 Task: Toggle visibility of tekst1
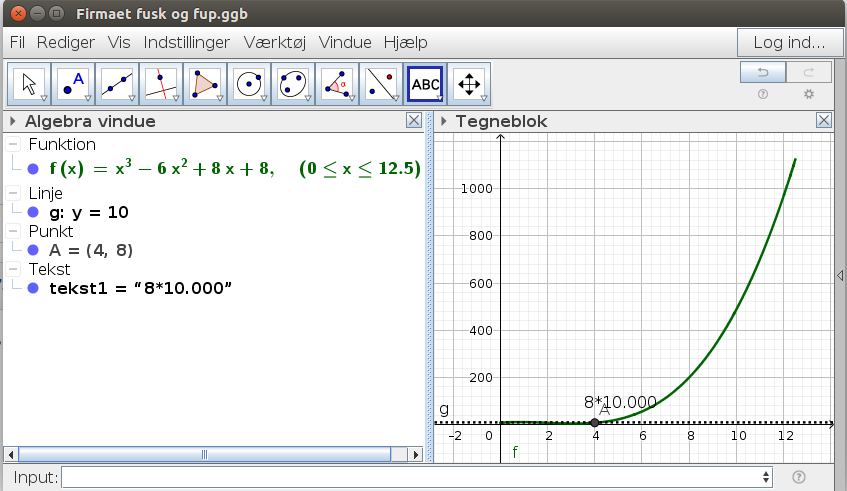[33, 288]
